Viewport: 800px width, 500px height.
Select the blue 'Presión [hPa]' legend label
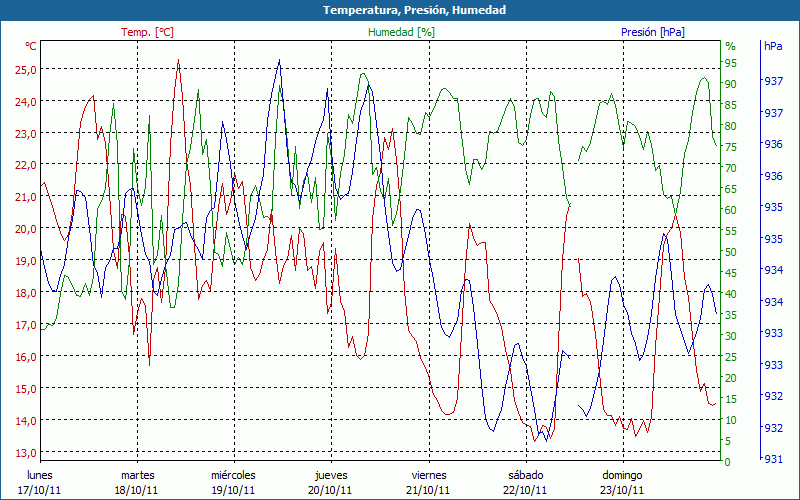tap(653, 32)
